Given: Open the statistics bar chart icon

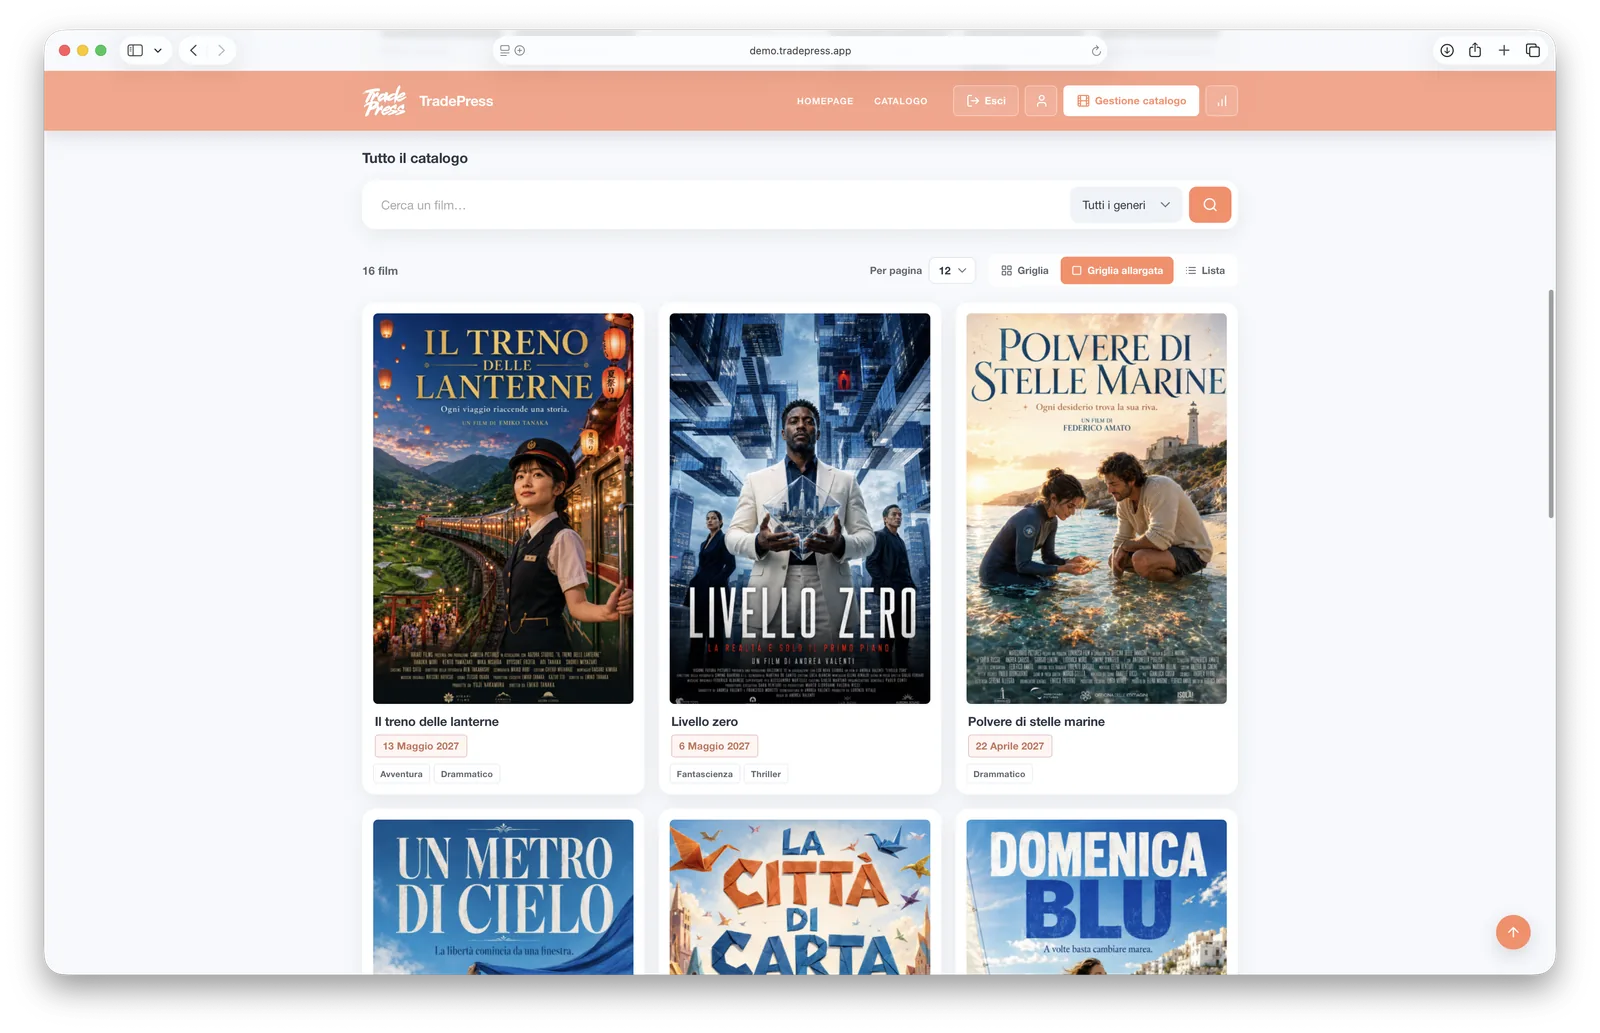Looking at the screenshot, I should [1221, 101].
